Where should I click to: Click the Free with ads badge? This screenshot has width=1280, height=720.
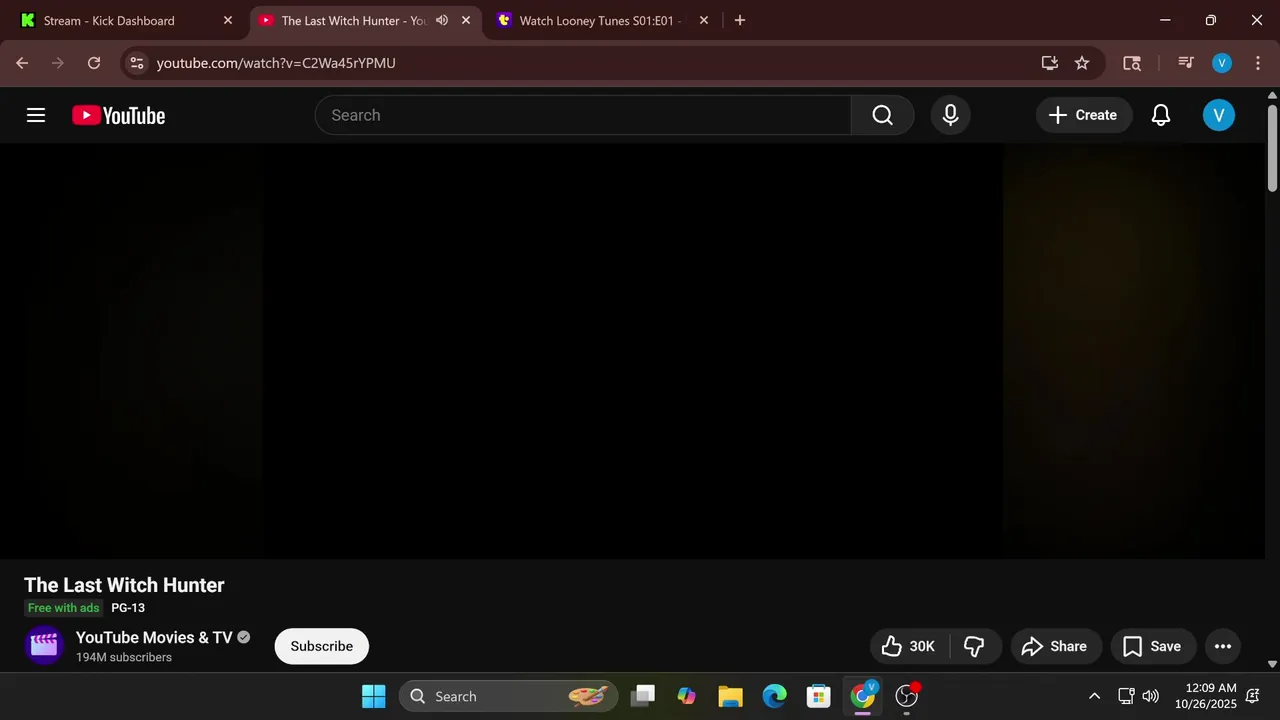pyautogui.click(x=63, y=608)
